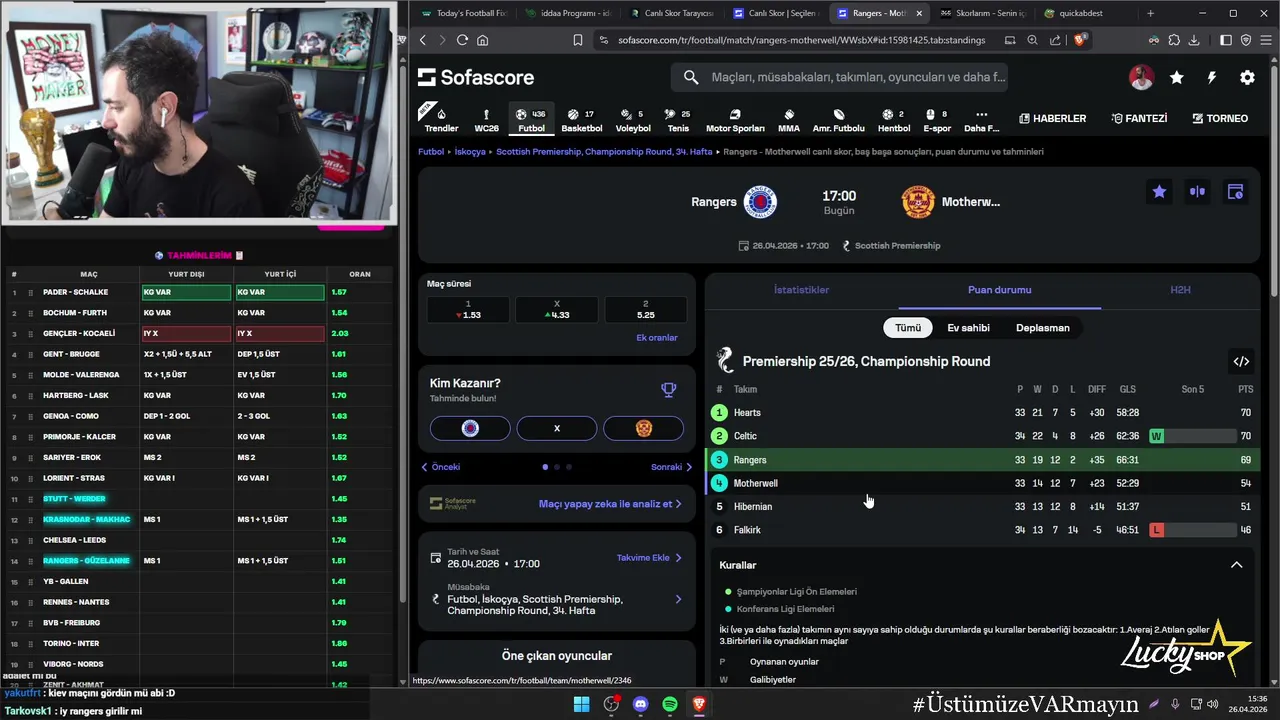Screen dimensions: 1280x720
Task: Pick the 1 odds at 1.53
Action: (x=468, y=309)
